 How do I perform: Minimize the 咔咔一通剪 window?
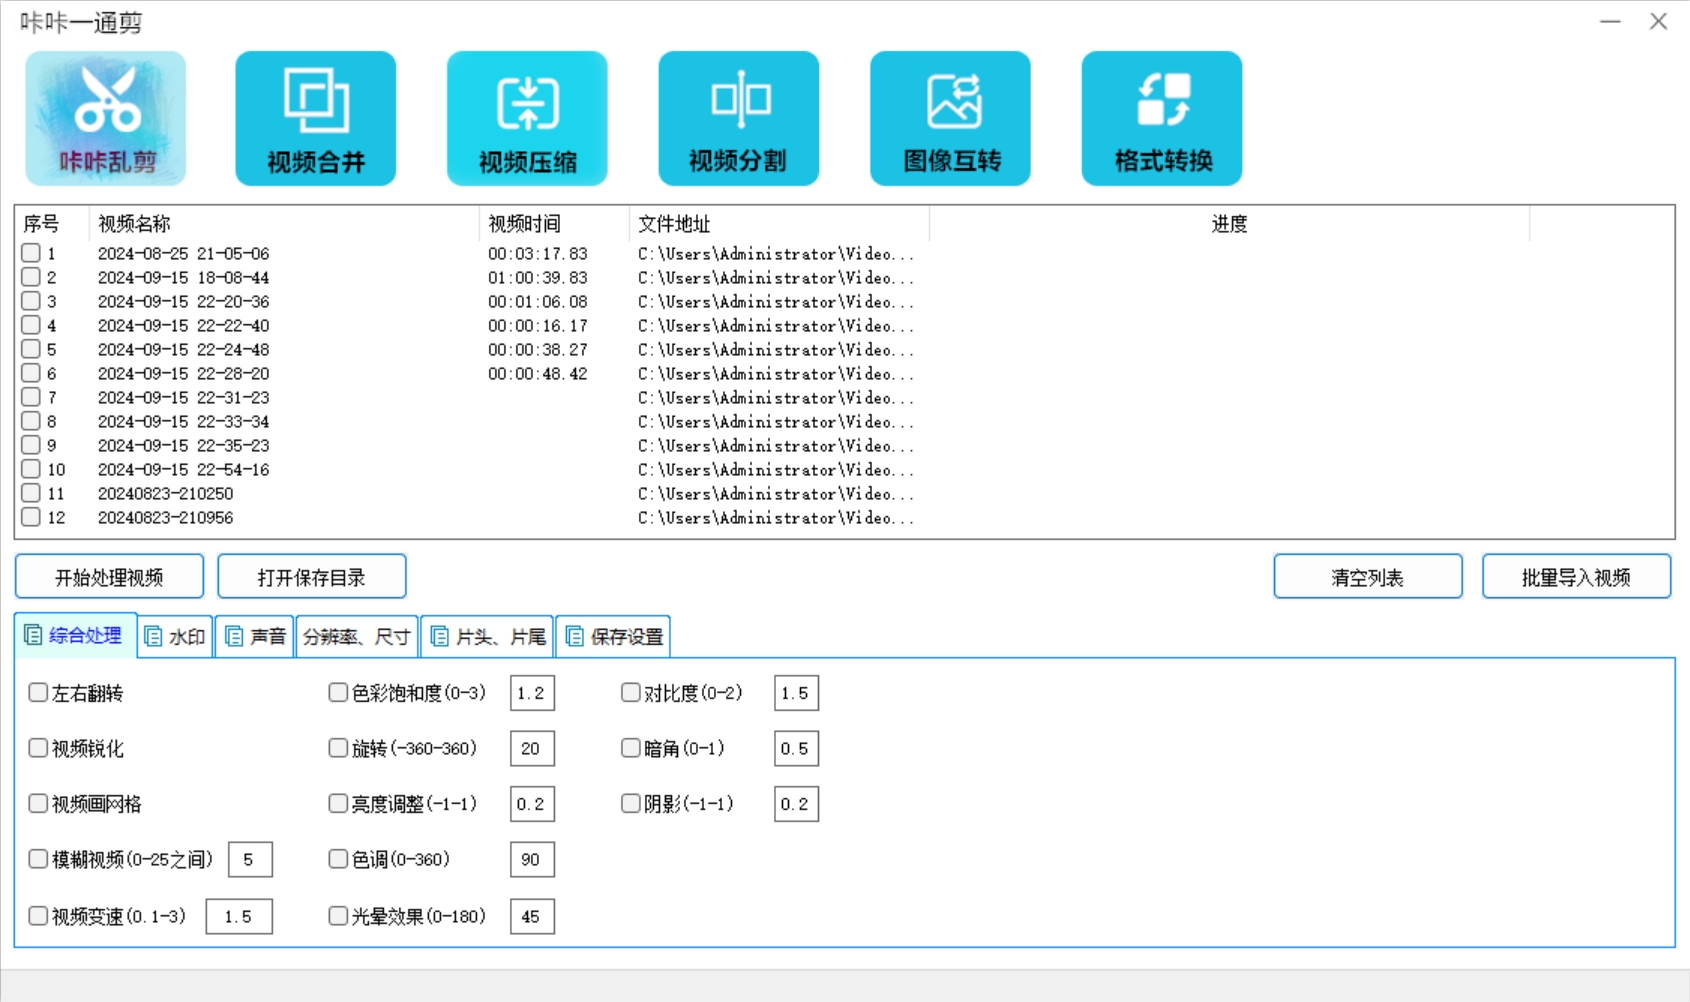click(1610, 21)
